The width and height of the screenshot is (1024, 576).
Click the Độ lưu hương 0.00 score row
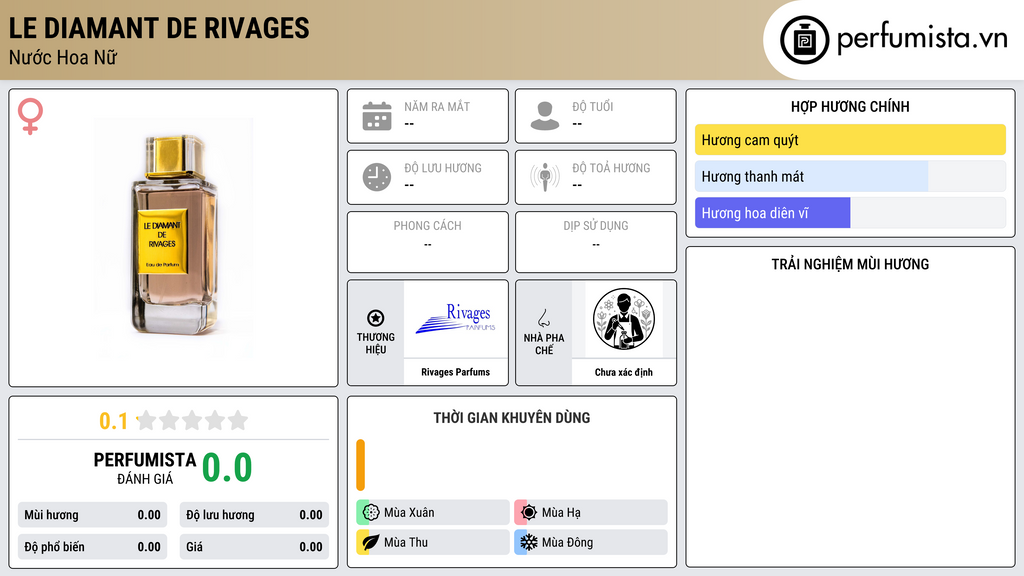point(254,515)
